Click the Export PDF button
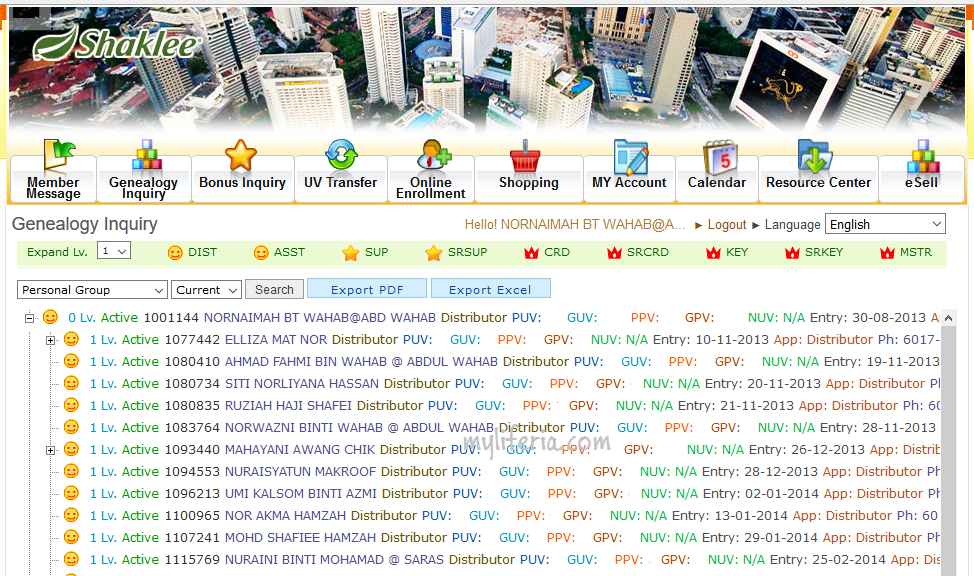The height and width of the screenshot is (576, 974). [x=367, y=290]
